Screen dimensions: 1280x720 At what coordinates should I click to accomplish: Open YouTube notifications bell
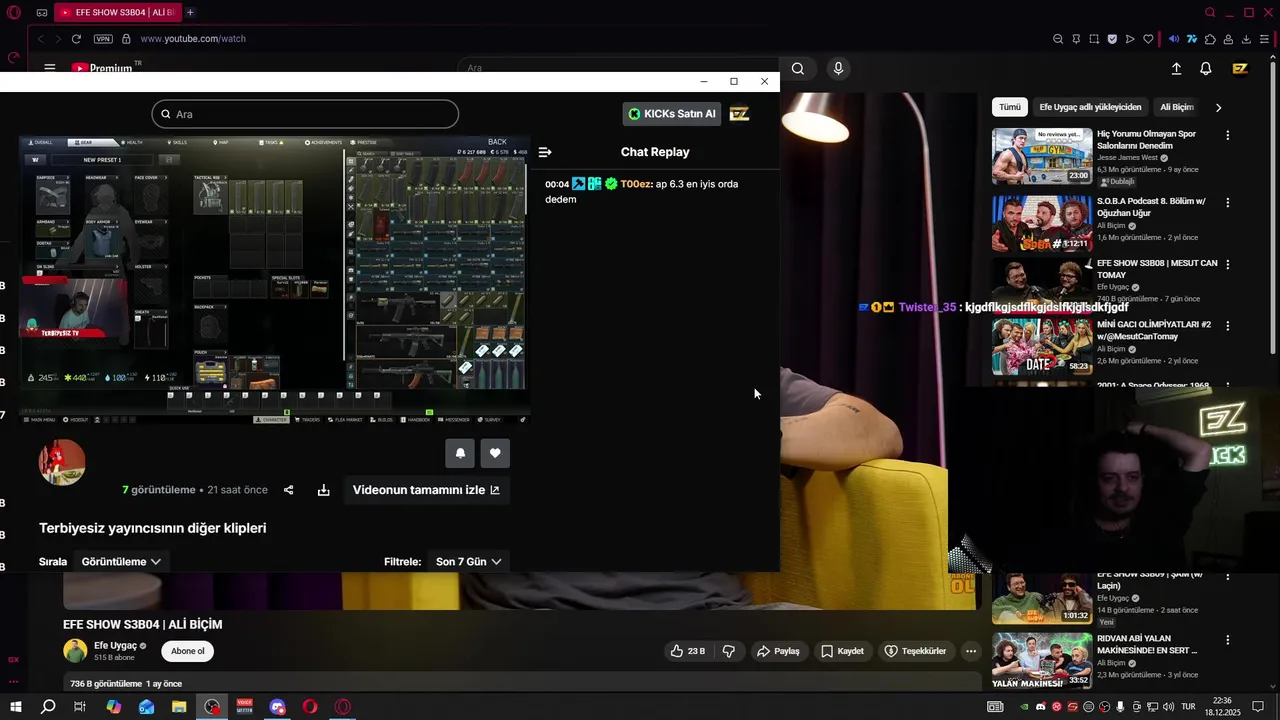click(1206, 68)
